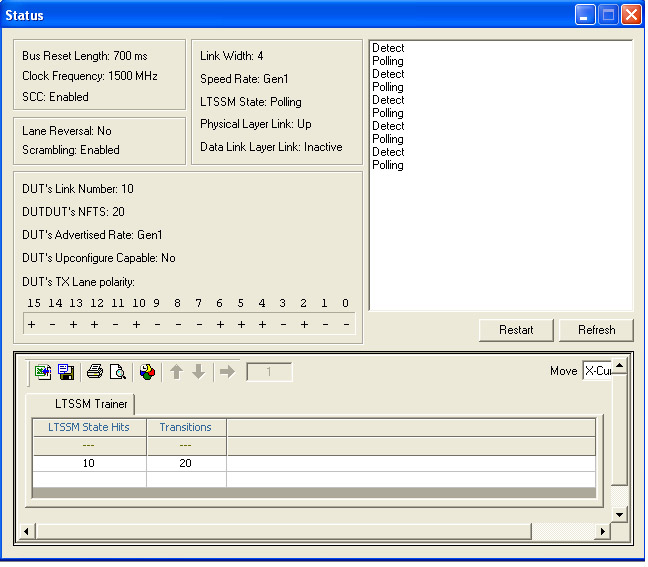Viewport: 648px width, 567px height.
Task: Click LTSSM State Hits column header
Action: 89,428
